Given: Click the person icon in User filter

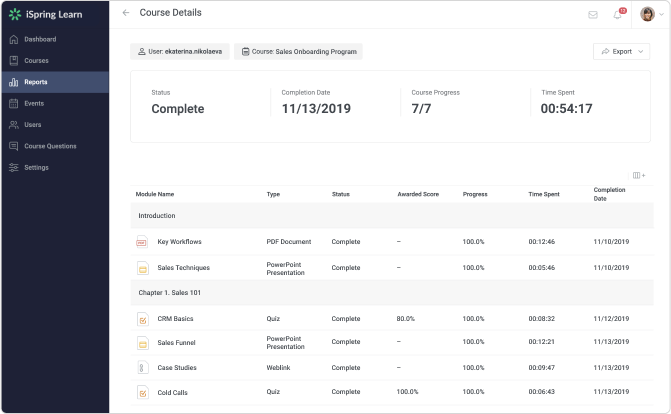Looking at the screenshot, I should 142,52.
